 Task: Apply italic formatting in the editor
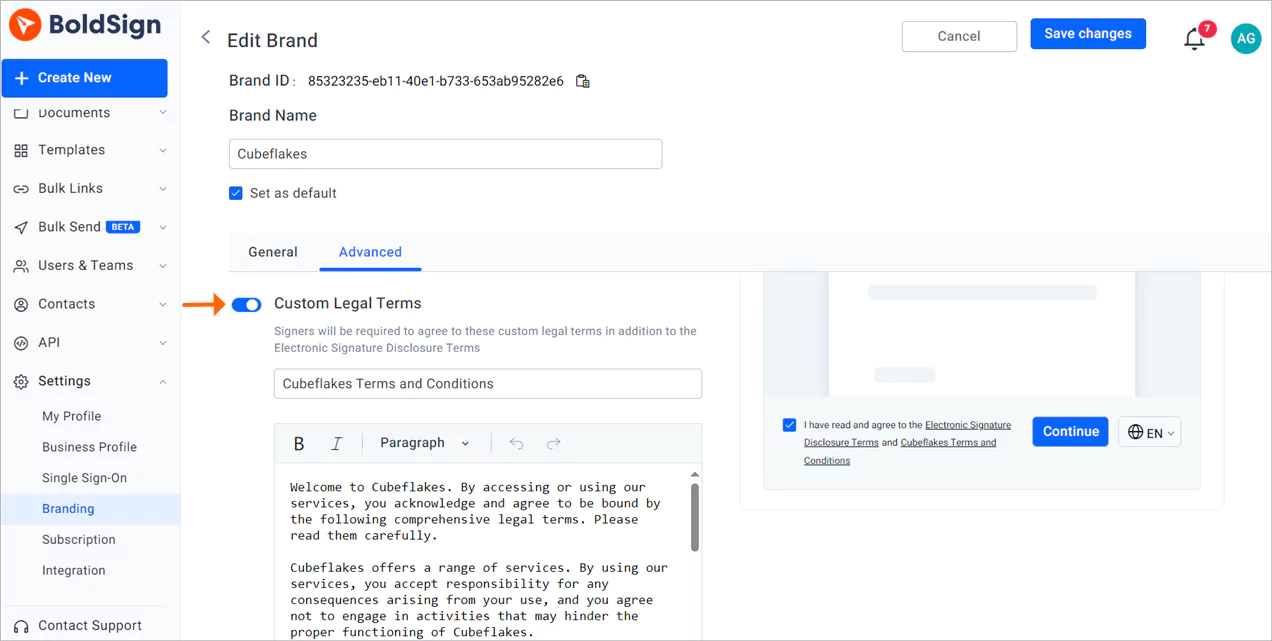pos(337,443)
